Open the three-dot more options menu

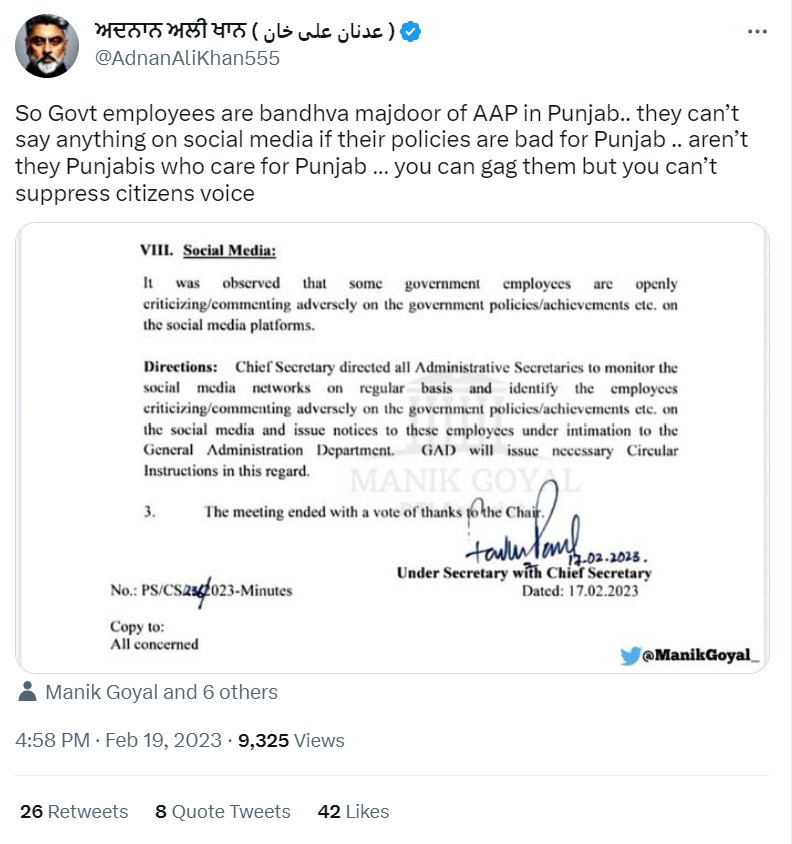pyautogui.click(x=757, y=32)
